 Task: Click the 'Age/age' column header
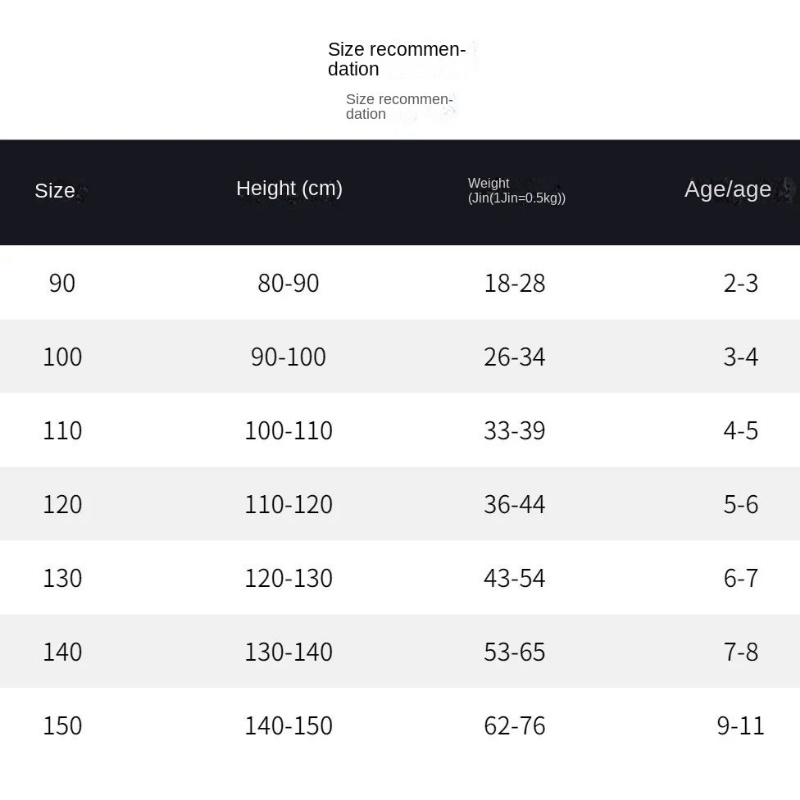click(728, 190)
